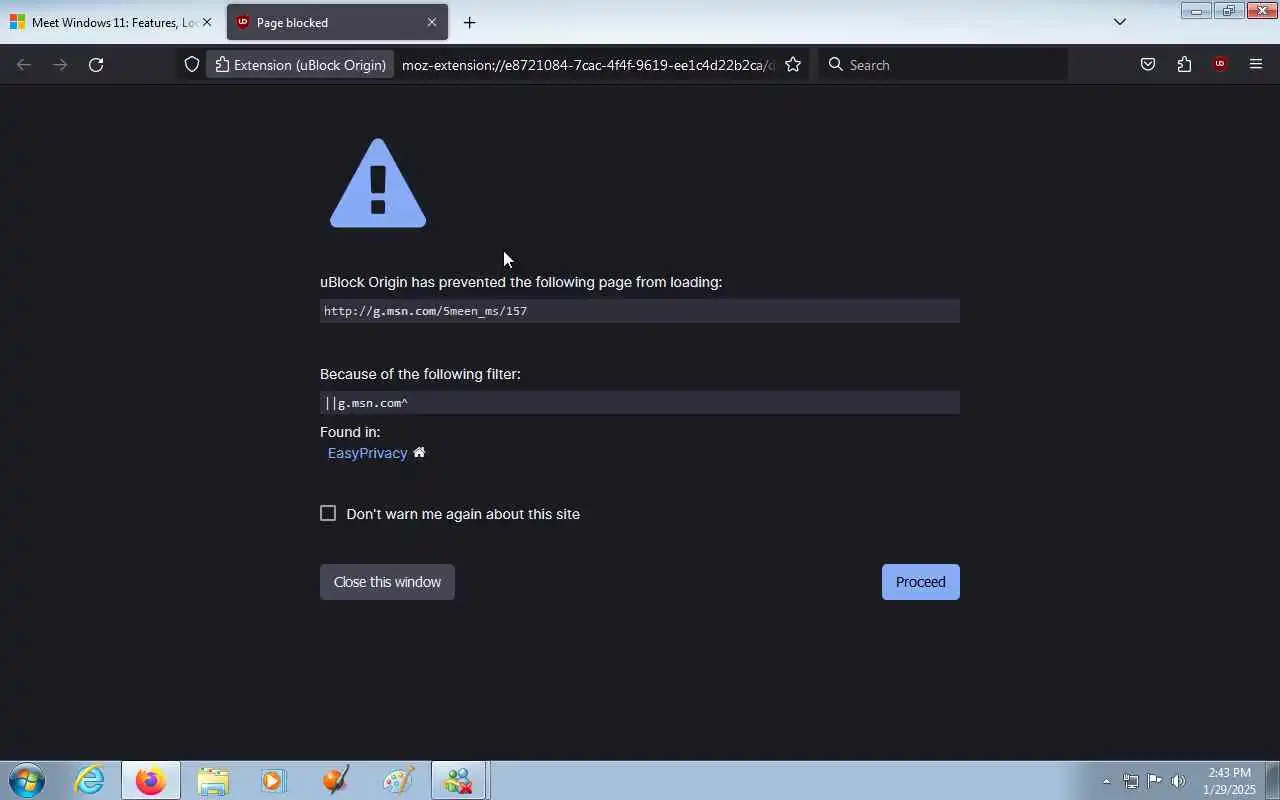This screenshot has height=800, width=1280.
Task: Open the EasyPrivacy home icon
Action: pos(419,452)
